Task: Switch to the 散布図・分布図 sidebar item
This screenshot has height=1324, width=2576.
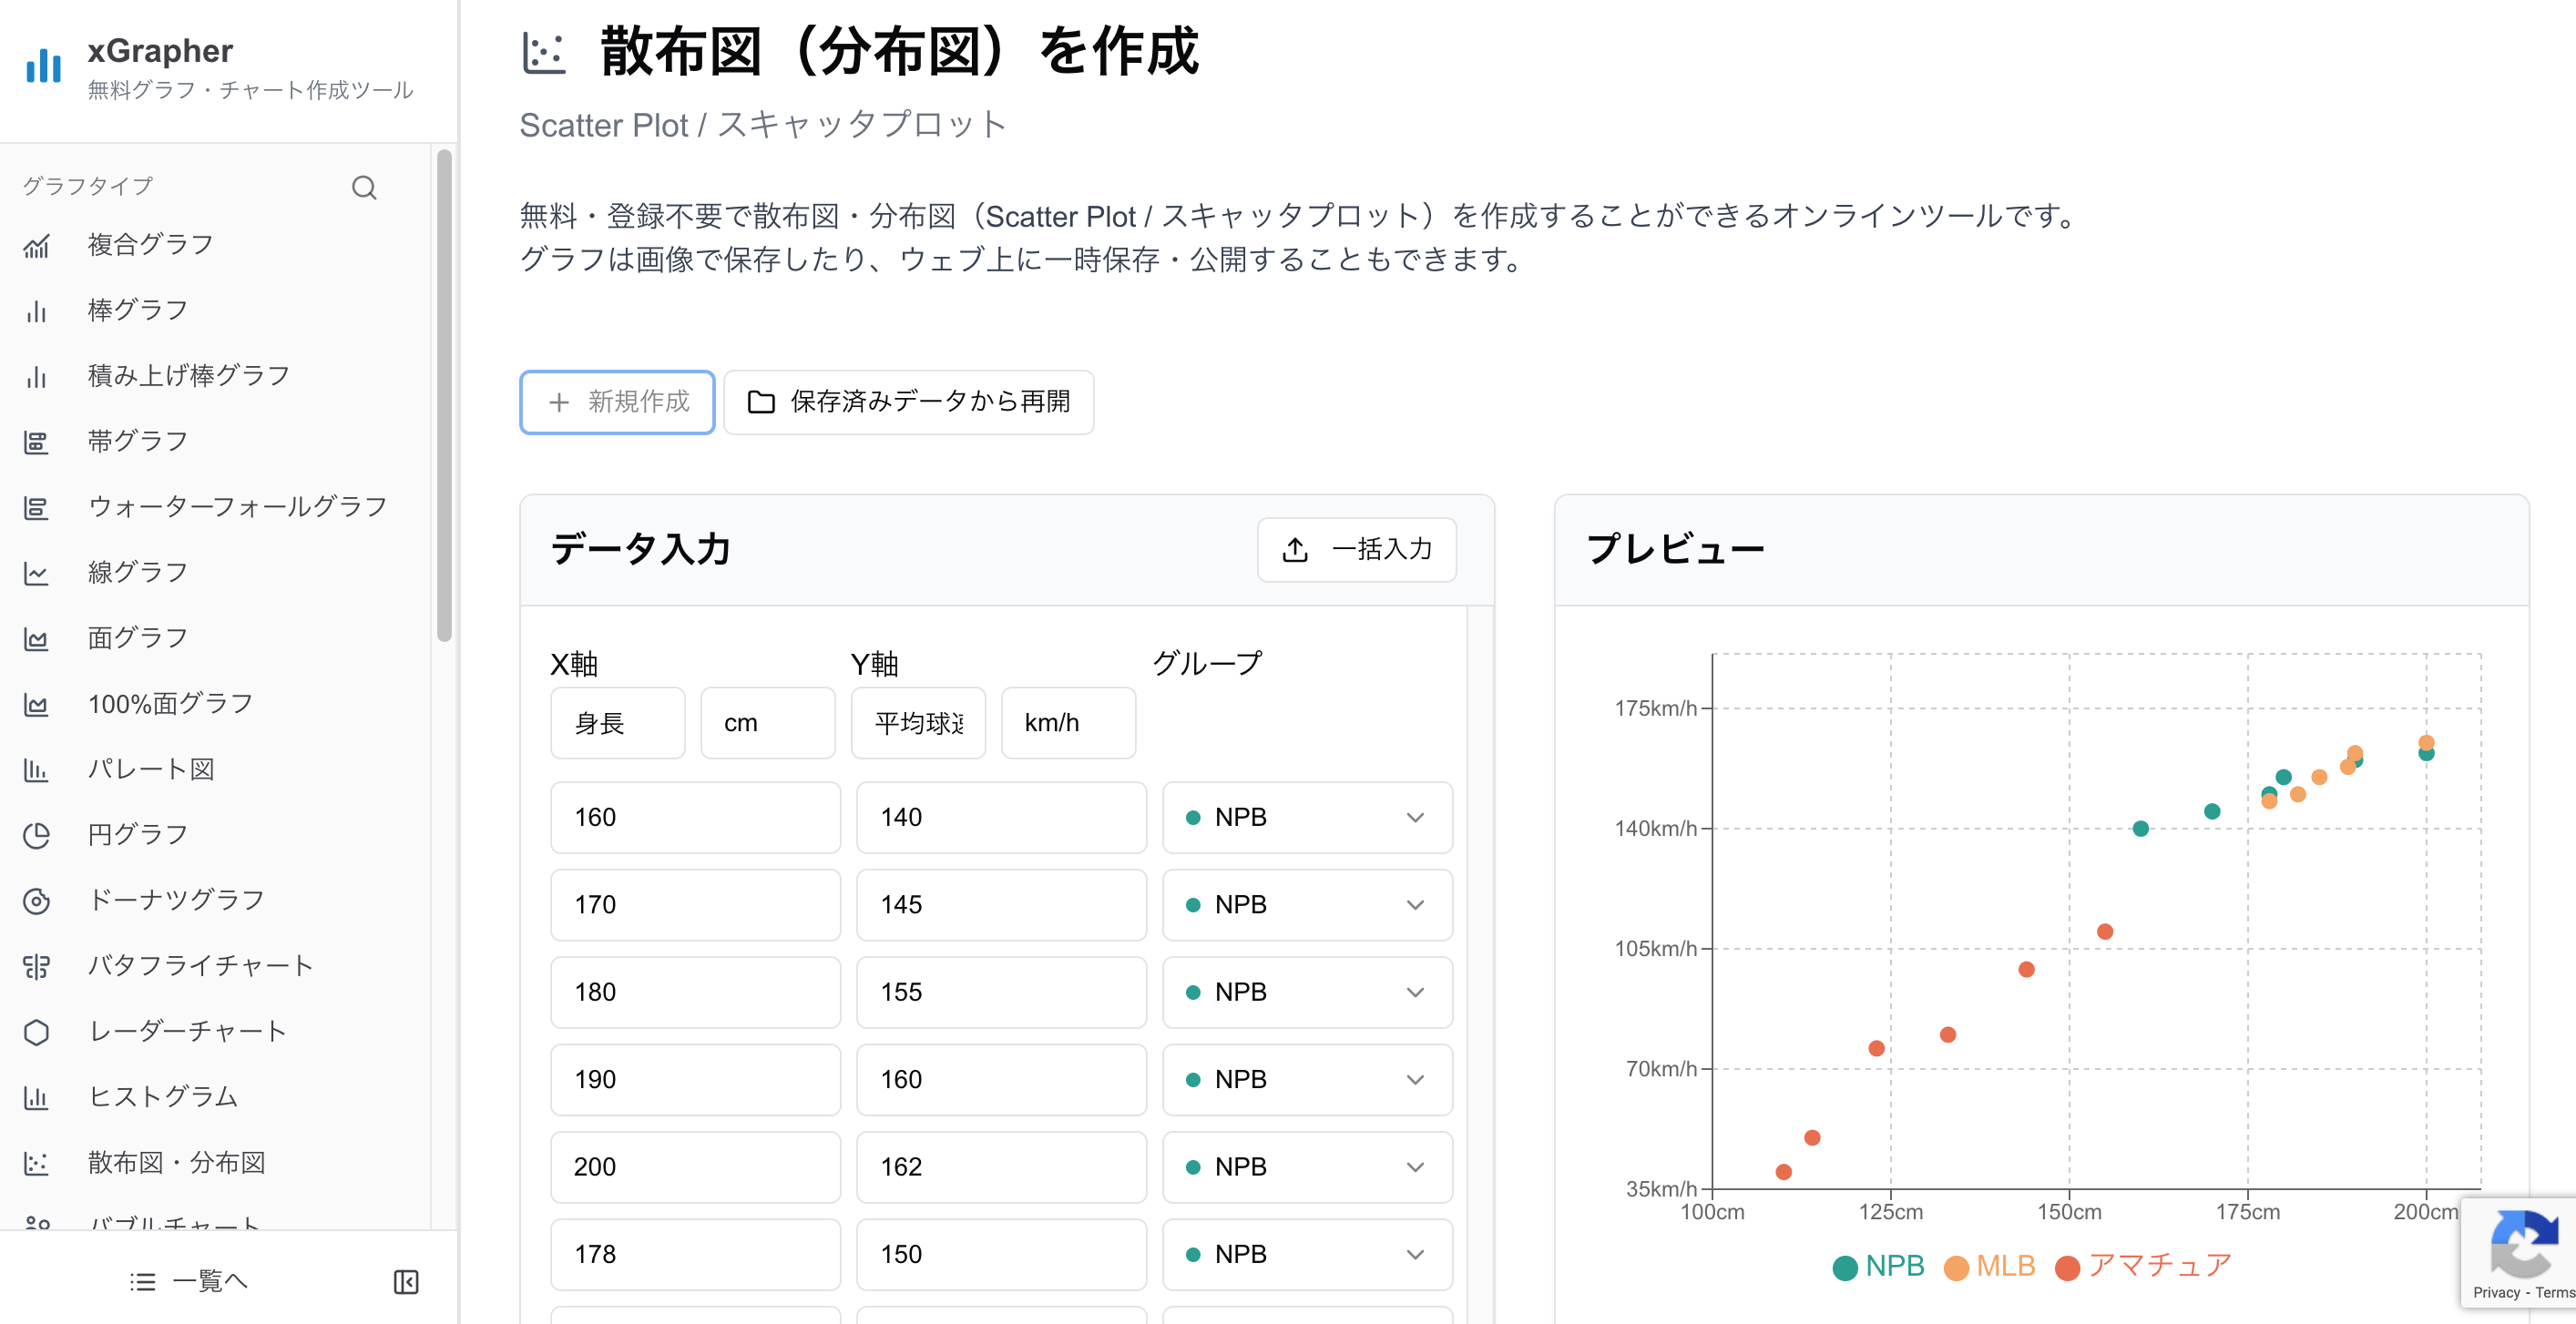Action: (x=176, y=1162)
